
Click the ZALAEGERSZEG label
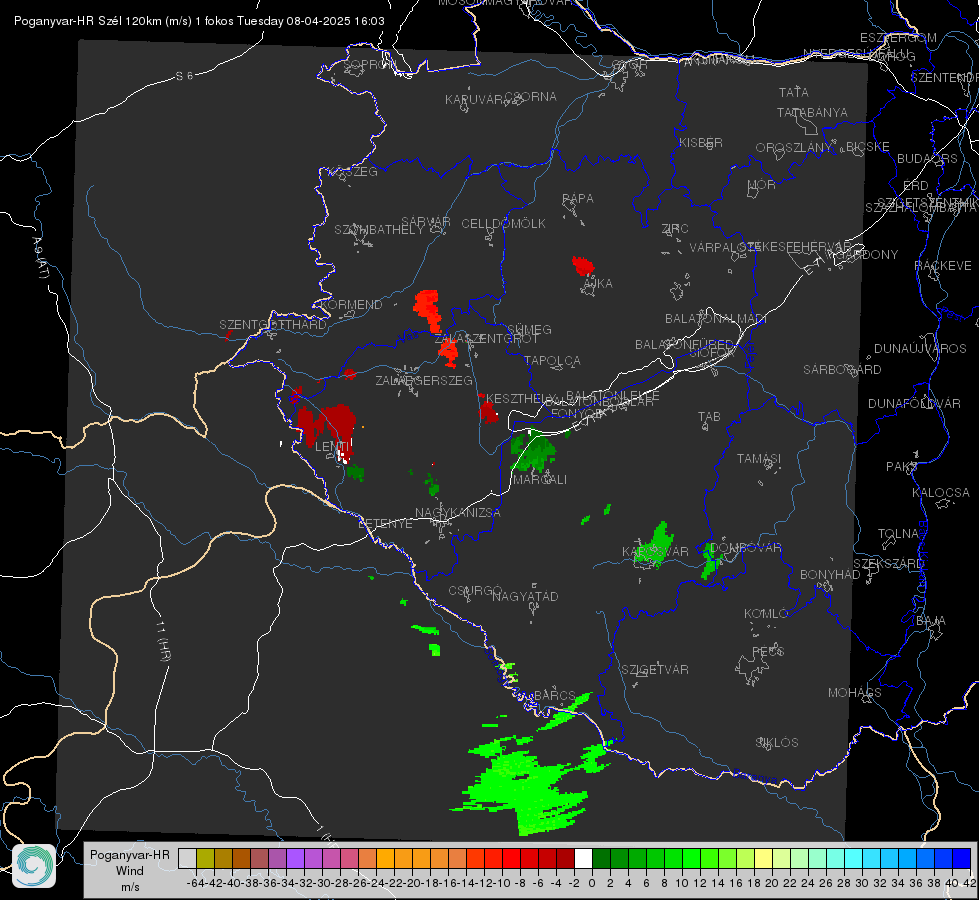[424, 381]
